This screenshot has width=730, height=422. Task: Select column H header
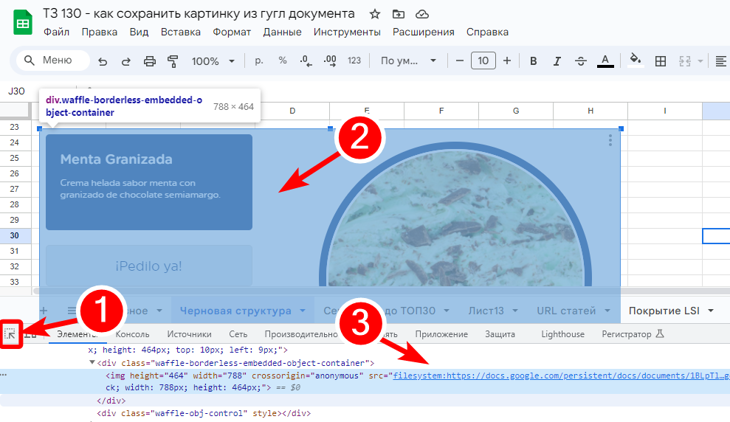click(590, 111)
